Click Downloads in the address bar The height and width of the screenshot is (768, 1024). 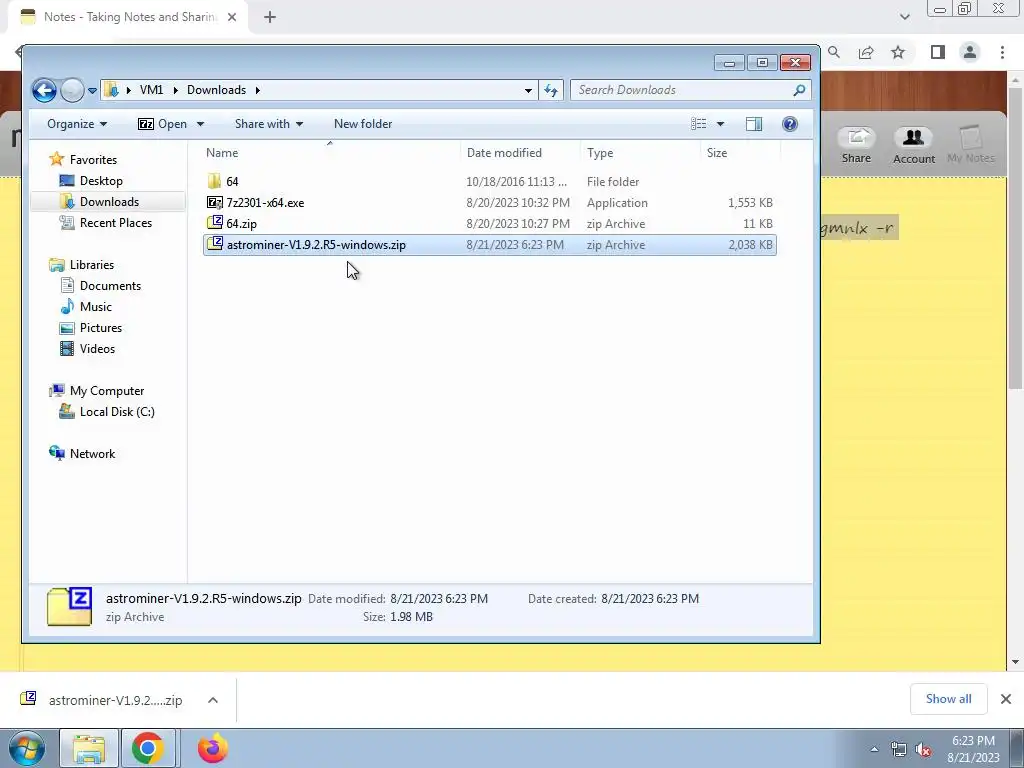click(216, 90)
